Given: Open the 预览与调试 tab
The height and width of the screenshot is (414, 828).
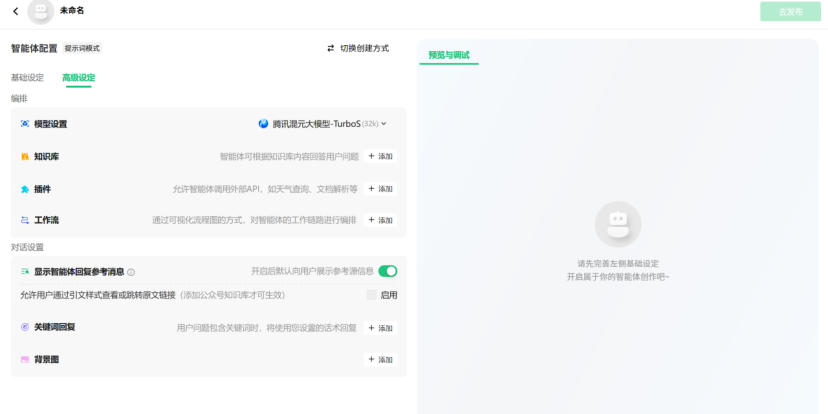Looking at the screenshot, I should (449, 55).
